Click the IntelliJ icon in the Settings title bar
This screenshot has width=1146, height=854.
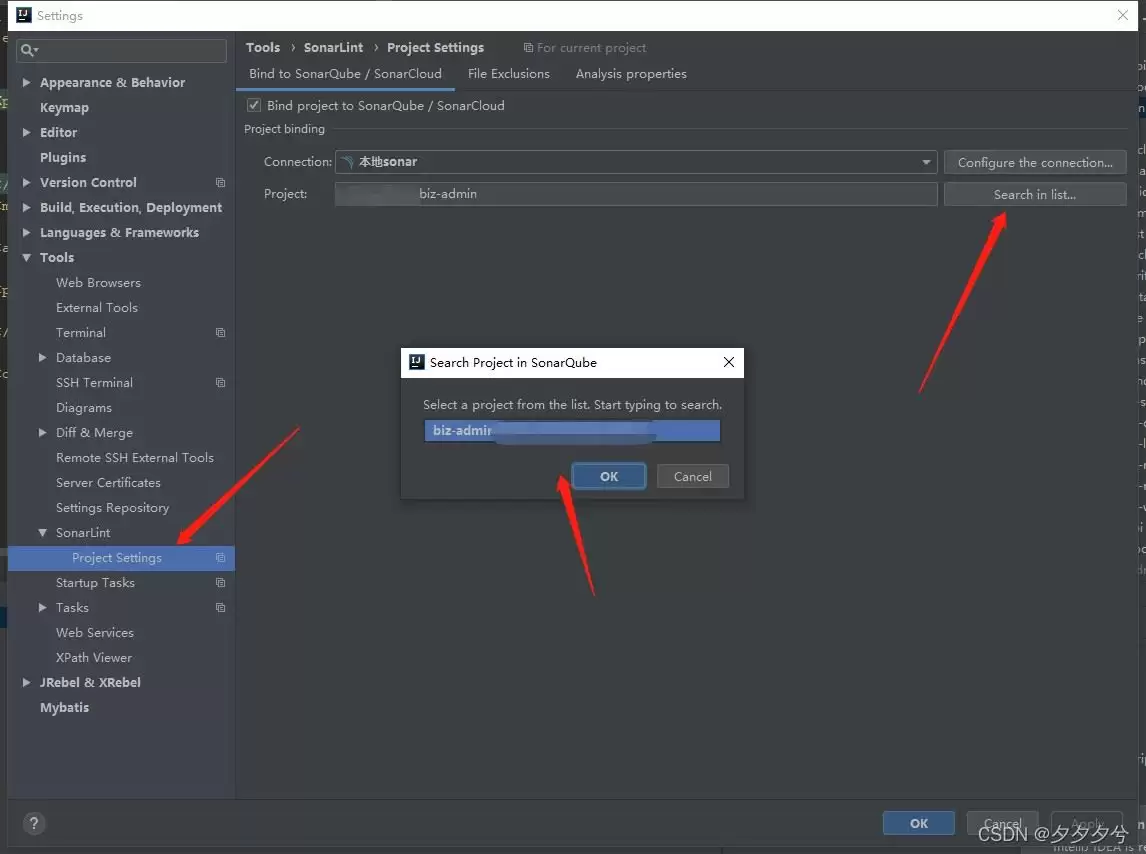tap(23, 15)
